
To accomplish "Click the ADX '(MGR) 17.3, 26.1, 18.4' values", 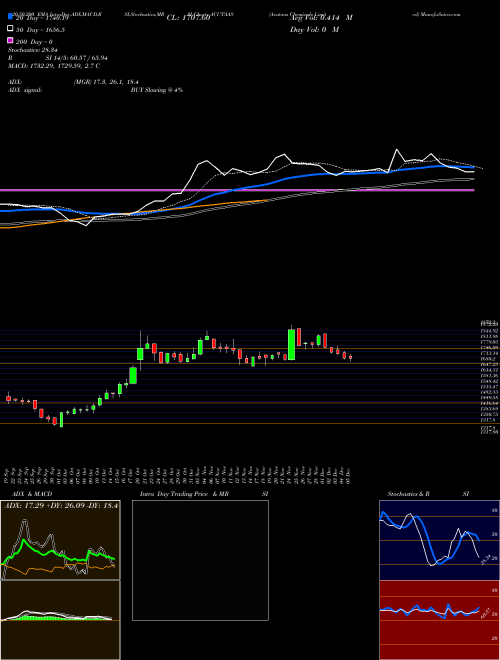I will tap(106, 82).
